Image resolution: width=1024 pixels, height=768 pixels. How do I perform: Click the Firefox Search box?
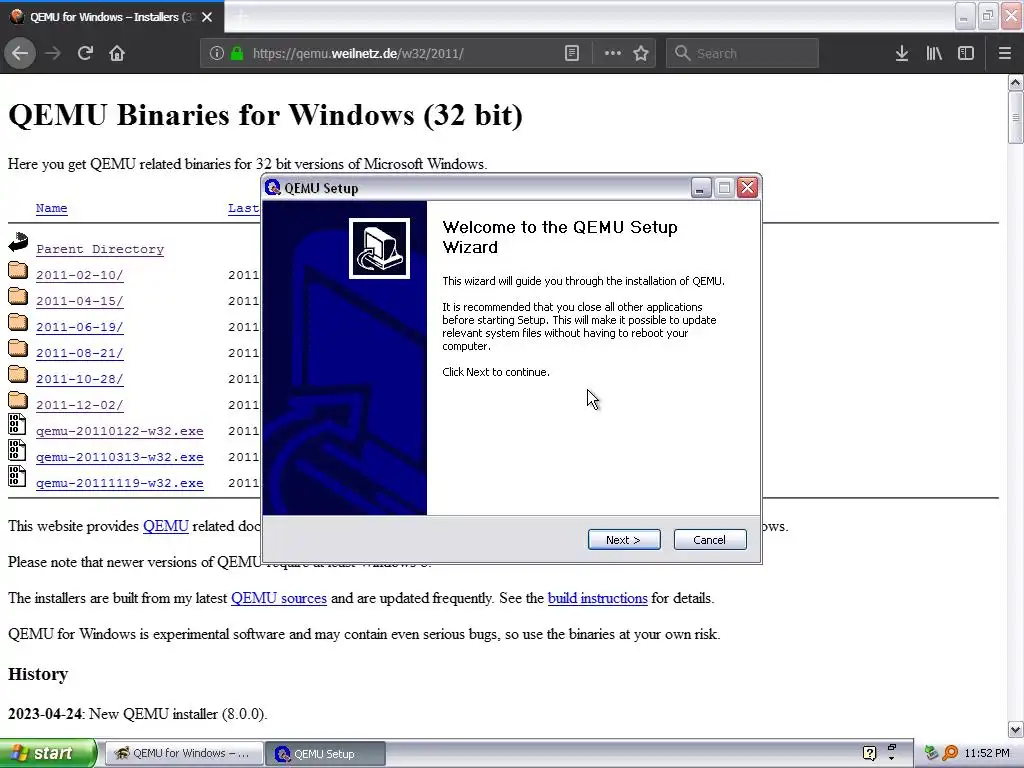(x=742, y=53)
